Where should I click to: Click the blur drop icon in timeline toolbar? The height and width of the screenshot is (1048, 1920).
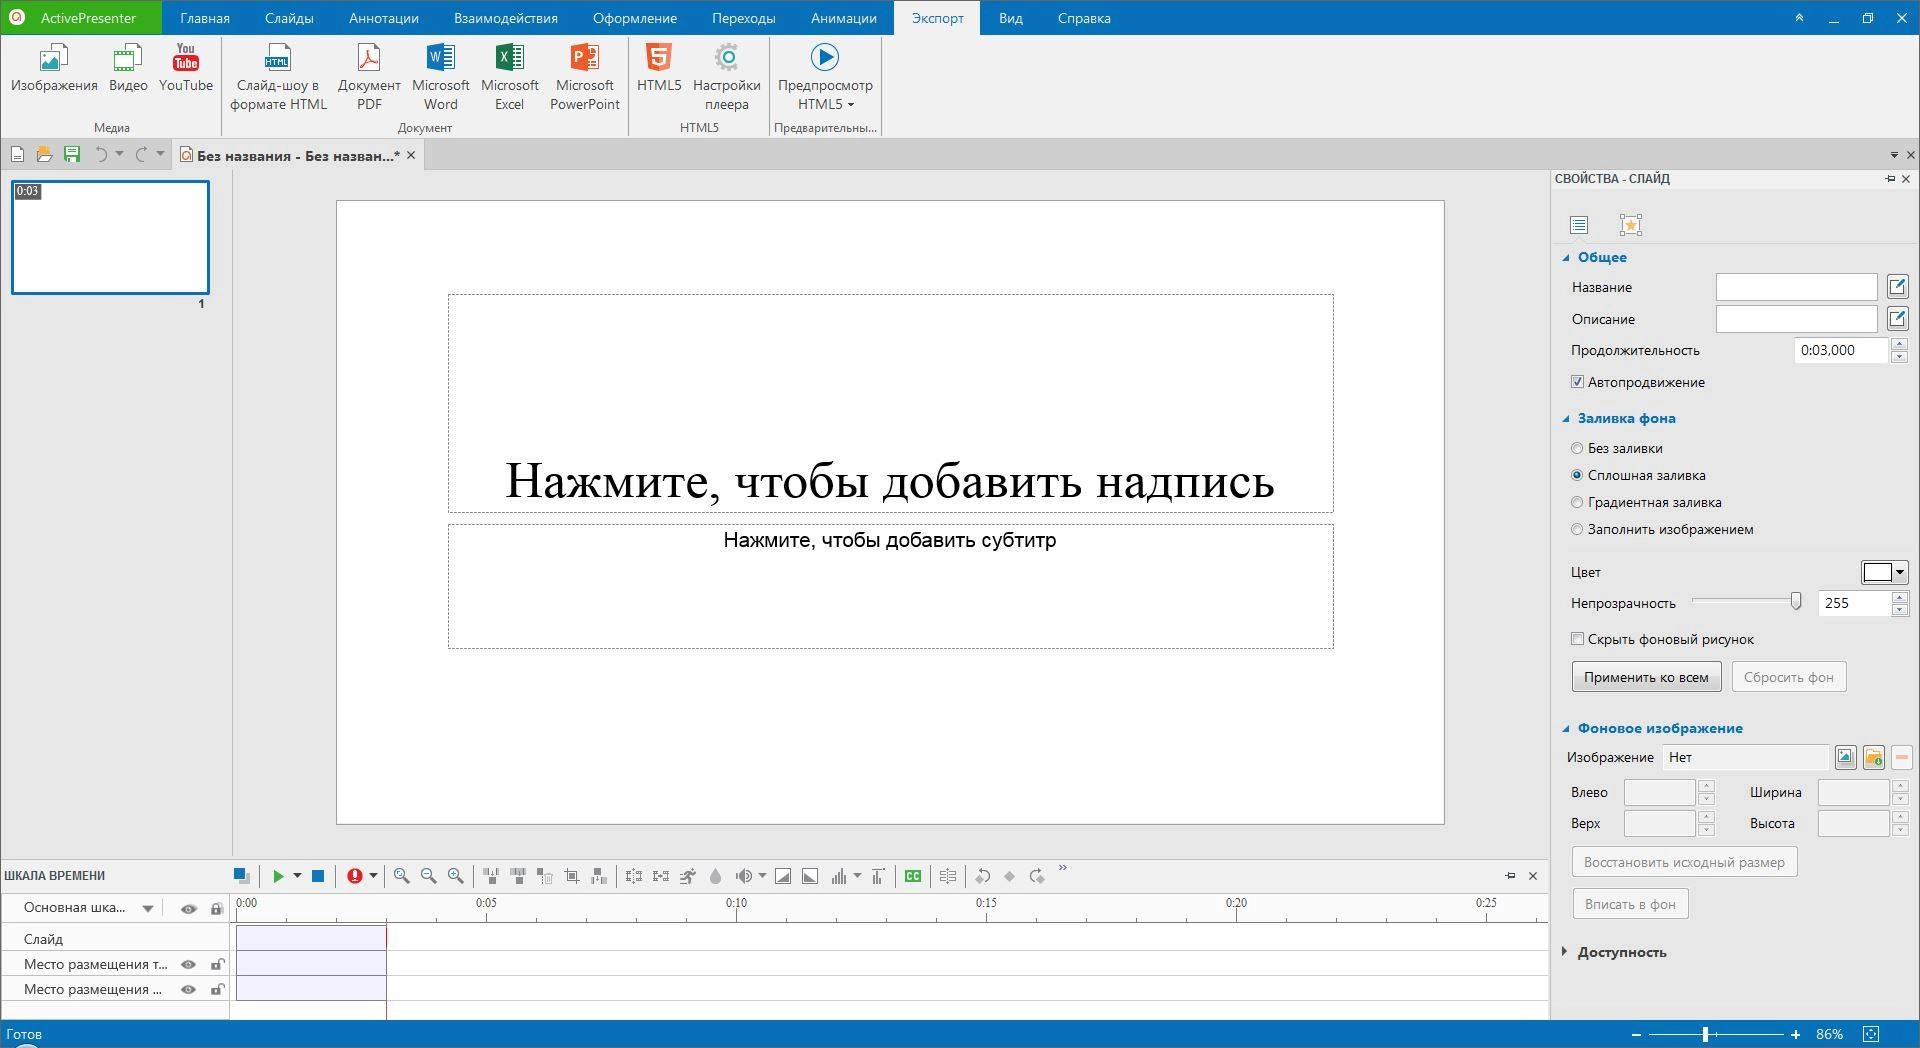pyautogui.click(x=715, y=876)
